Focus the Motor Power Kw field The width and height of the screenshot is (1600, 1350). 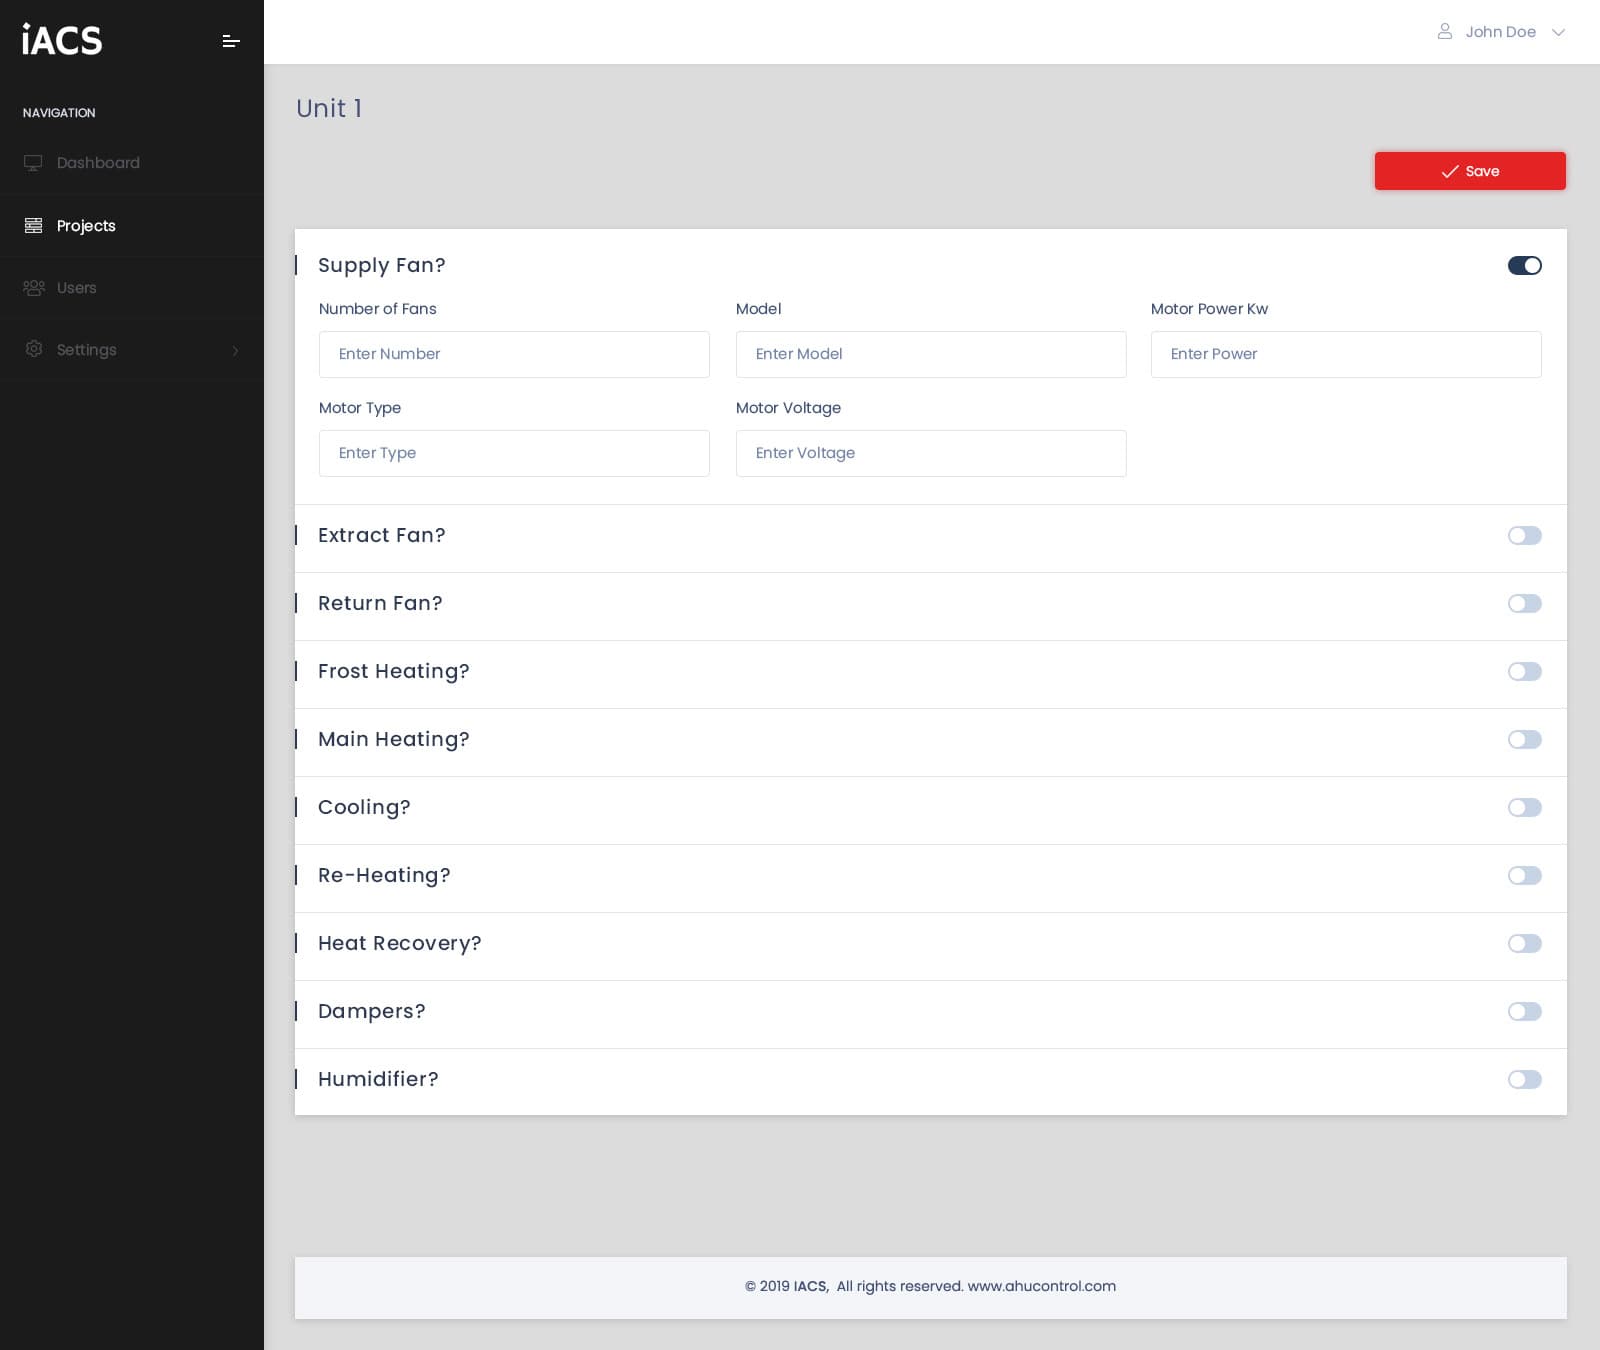(x=1346, y=354)
